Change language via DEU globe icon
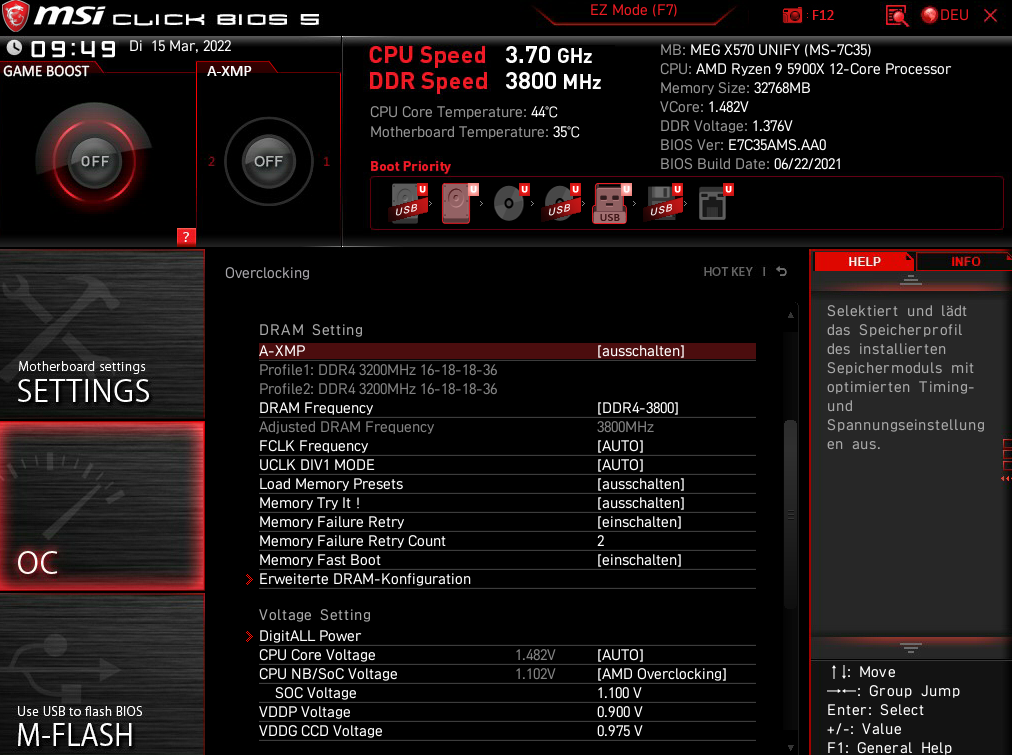This screenshot has width=1012, height=755. pyautogui.click(x=945, y=15)
